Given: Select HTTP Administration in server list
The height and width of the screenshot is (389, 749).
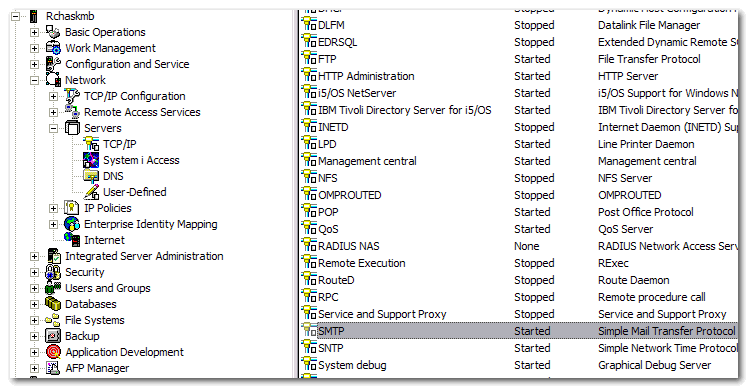Looking at the screenshot, I should coord(366,76).
